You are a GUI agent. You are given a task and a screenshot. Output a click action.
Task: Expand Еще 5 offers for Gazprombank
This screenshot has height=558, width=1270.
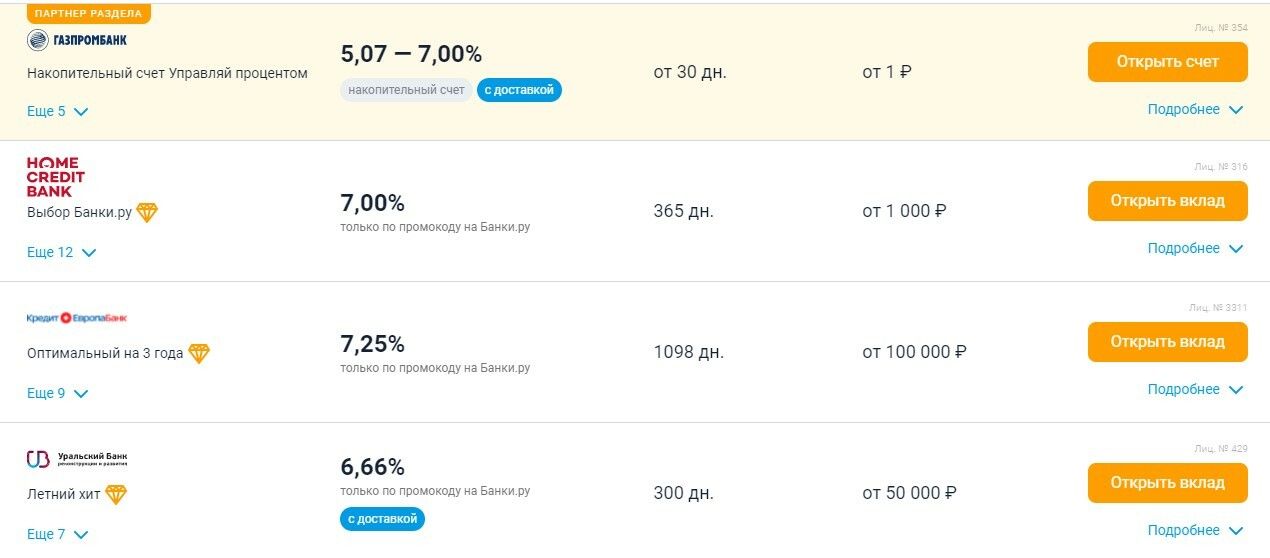coord(57,111)
